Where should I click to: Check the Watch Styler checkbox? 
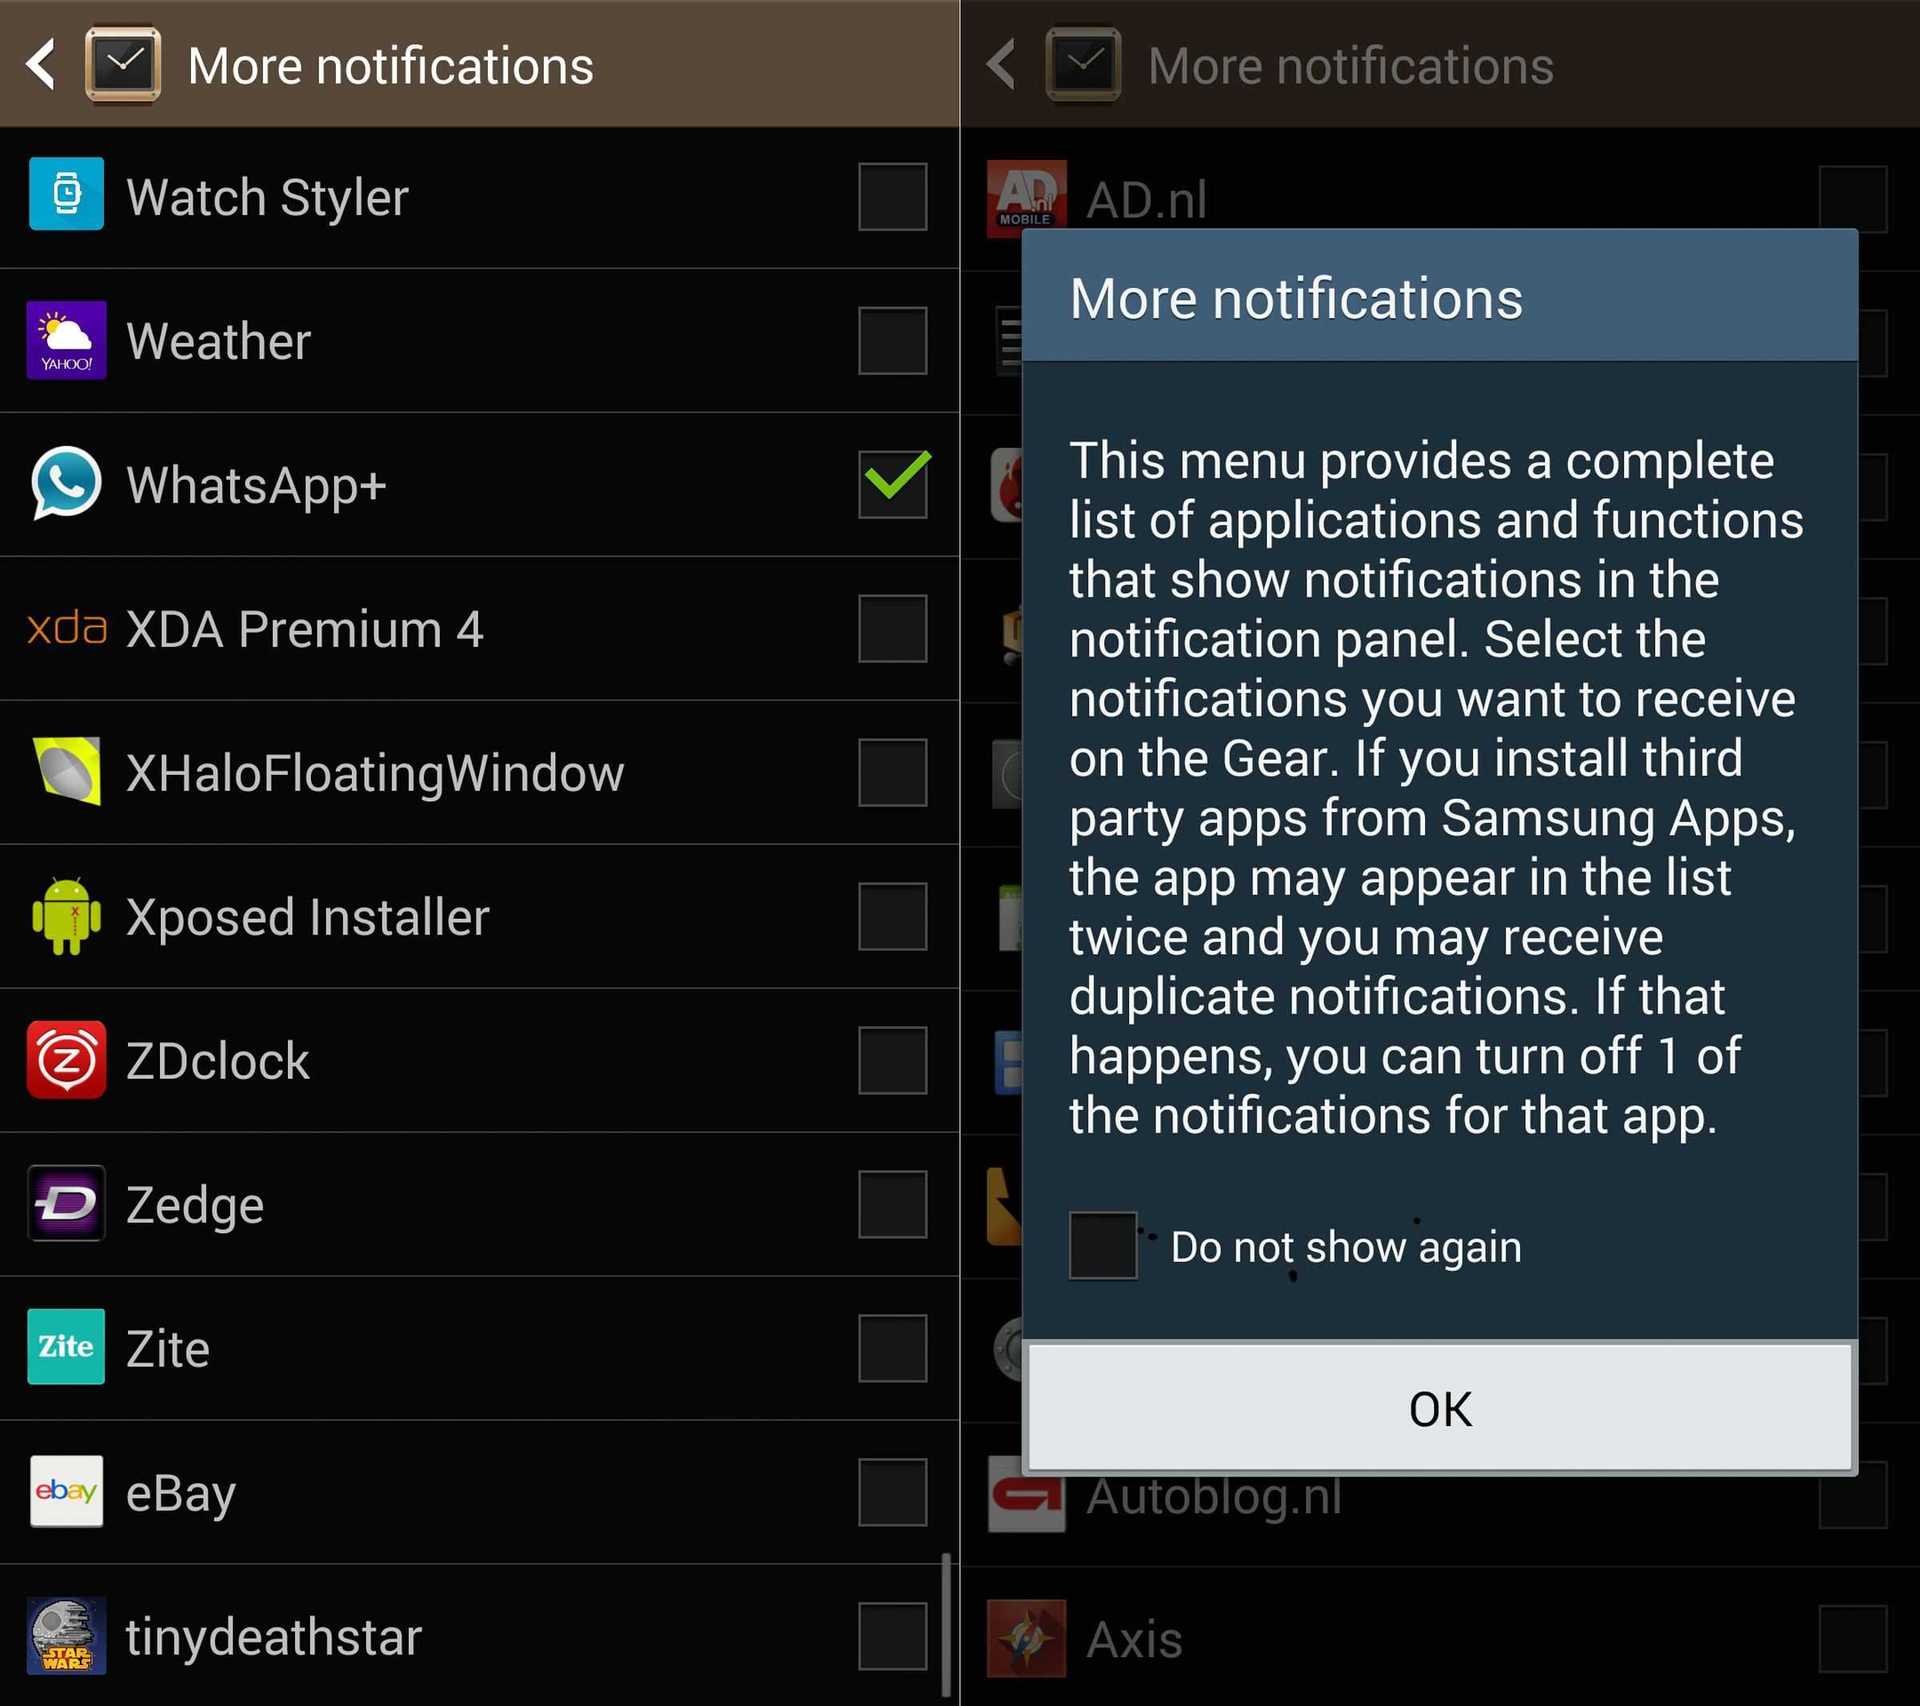(x=893, y=196)
